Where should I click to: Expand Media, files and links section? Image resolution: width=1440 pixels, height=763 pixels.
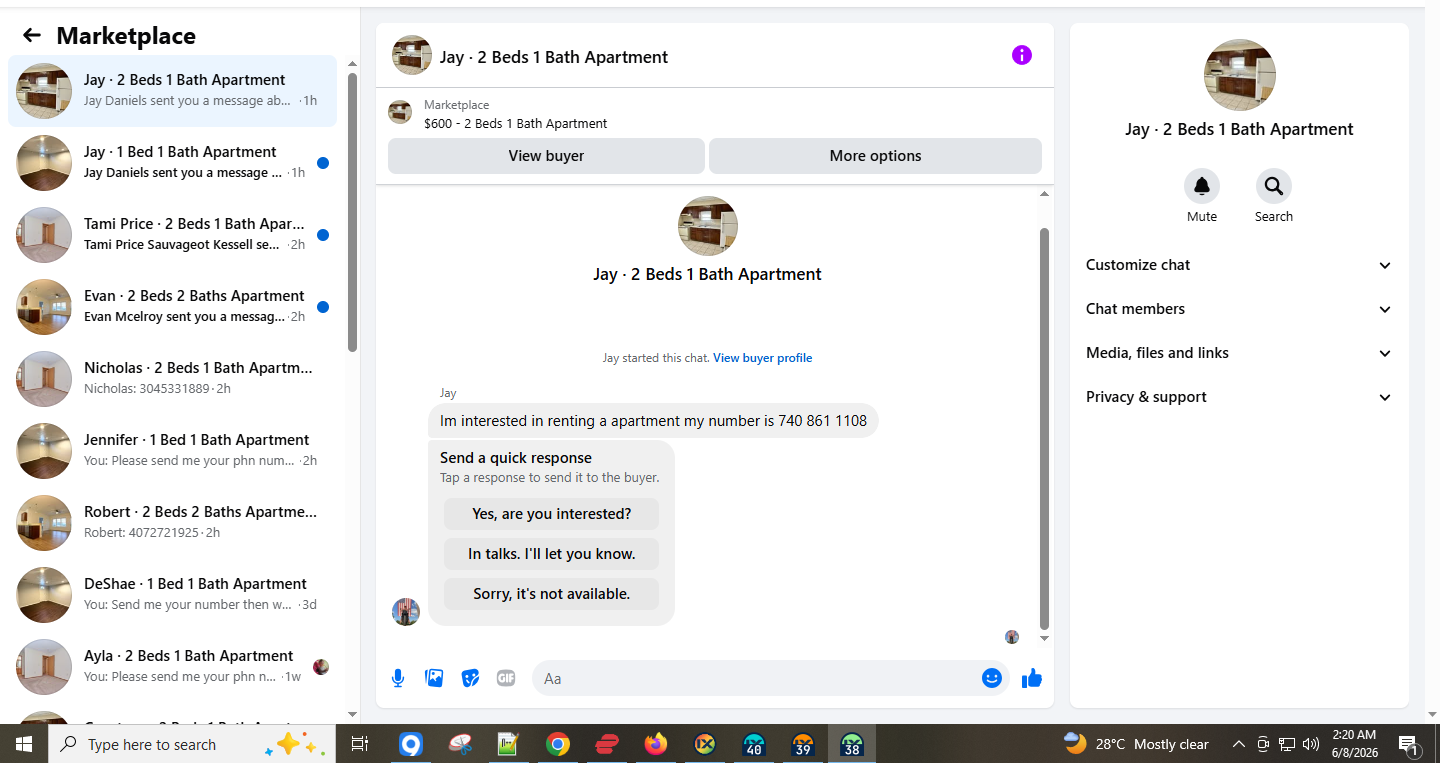1239,353
